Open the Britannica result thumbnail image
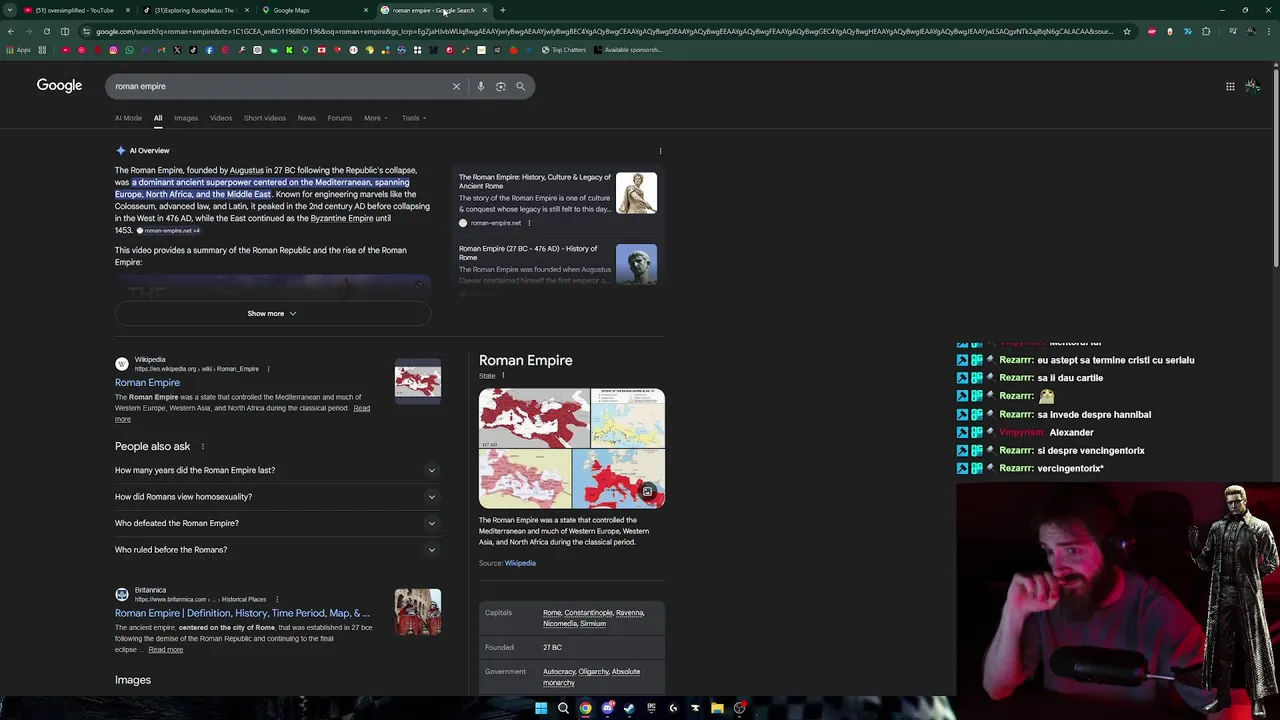 click(x=418, y=612)
